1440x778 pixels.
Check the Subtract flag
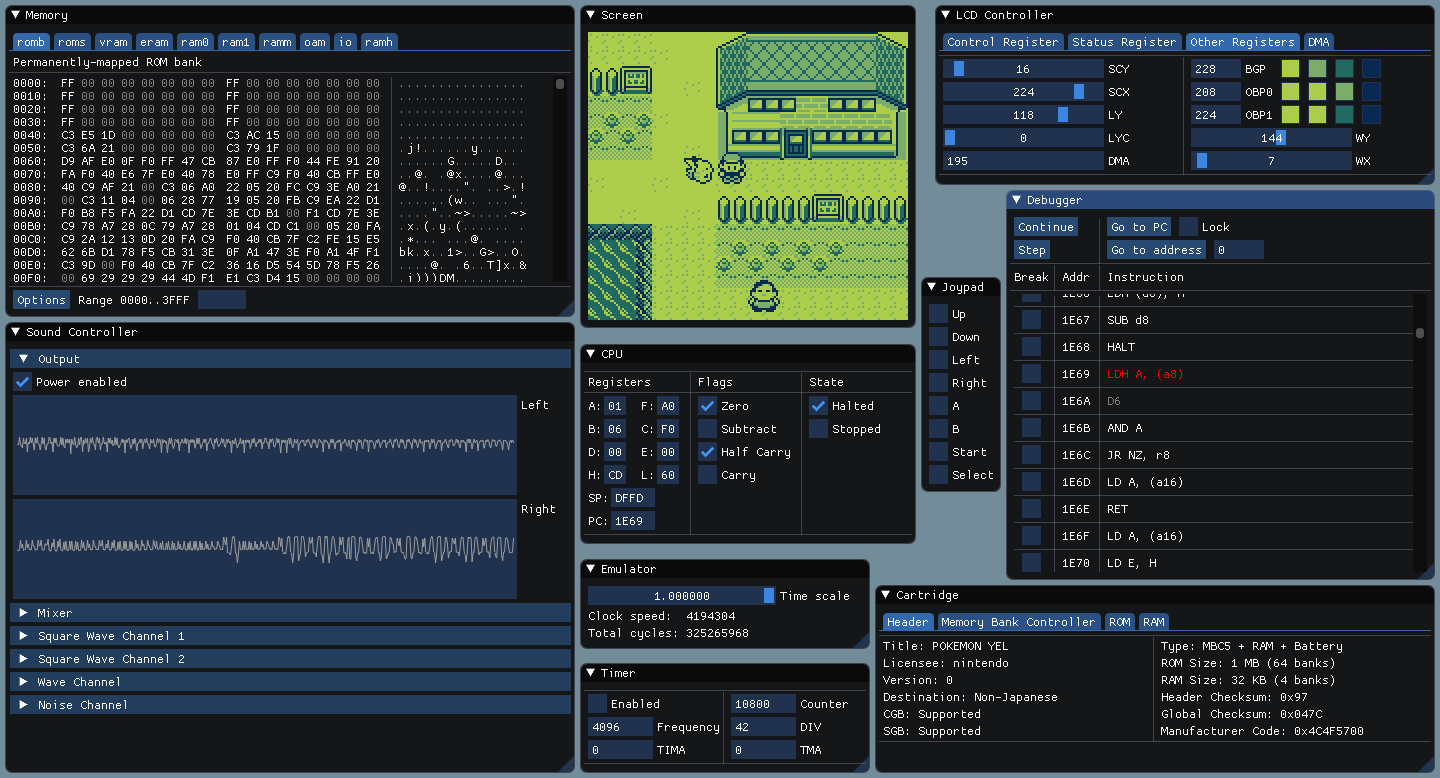(707, 429)
